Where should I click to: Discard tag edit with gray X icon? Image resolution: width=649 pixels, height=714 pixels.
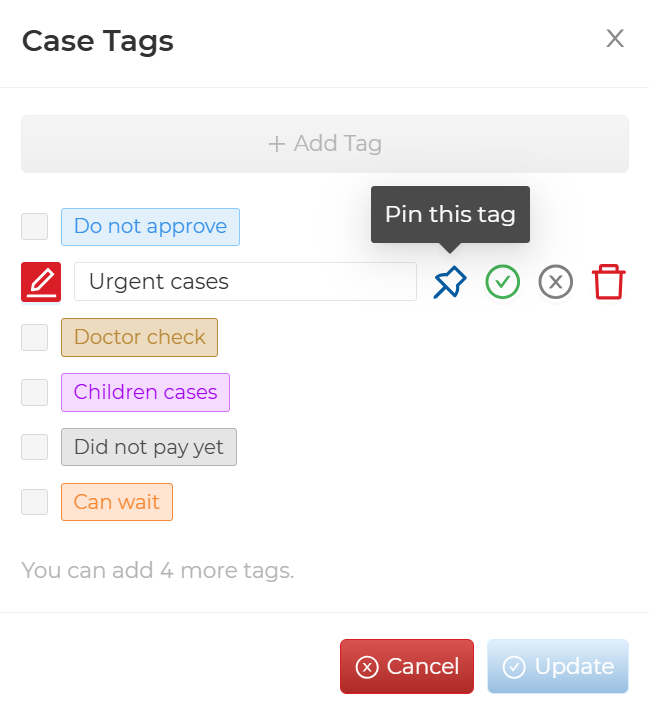point(556,282)
